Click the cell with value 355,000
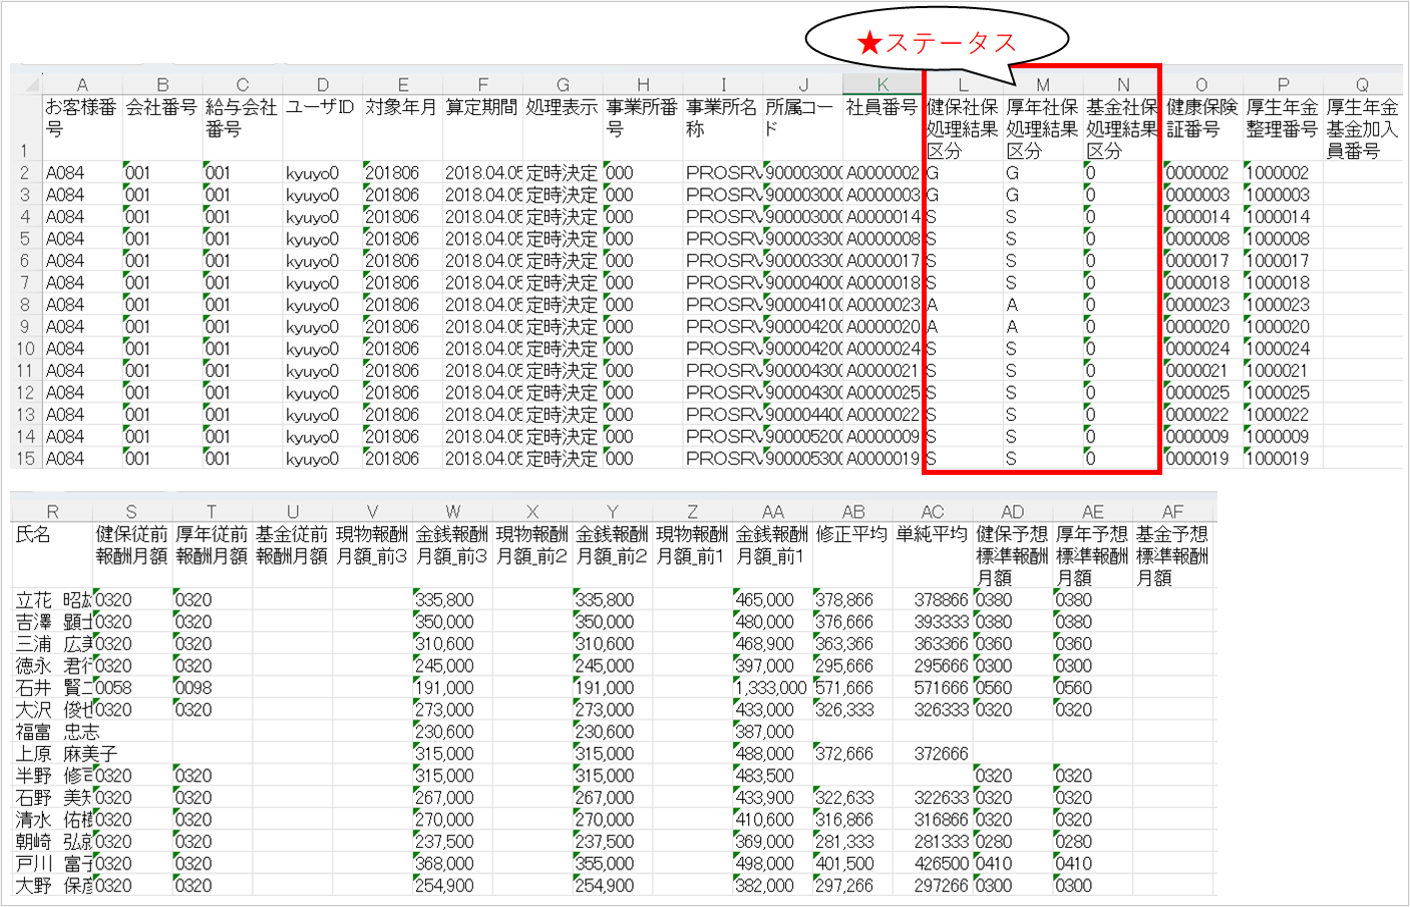Image resolution: width=1410 pixels, height=907 pixels. [x=612, y=863]
